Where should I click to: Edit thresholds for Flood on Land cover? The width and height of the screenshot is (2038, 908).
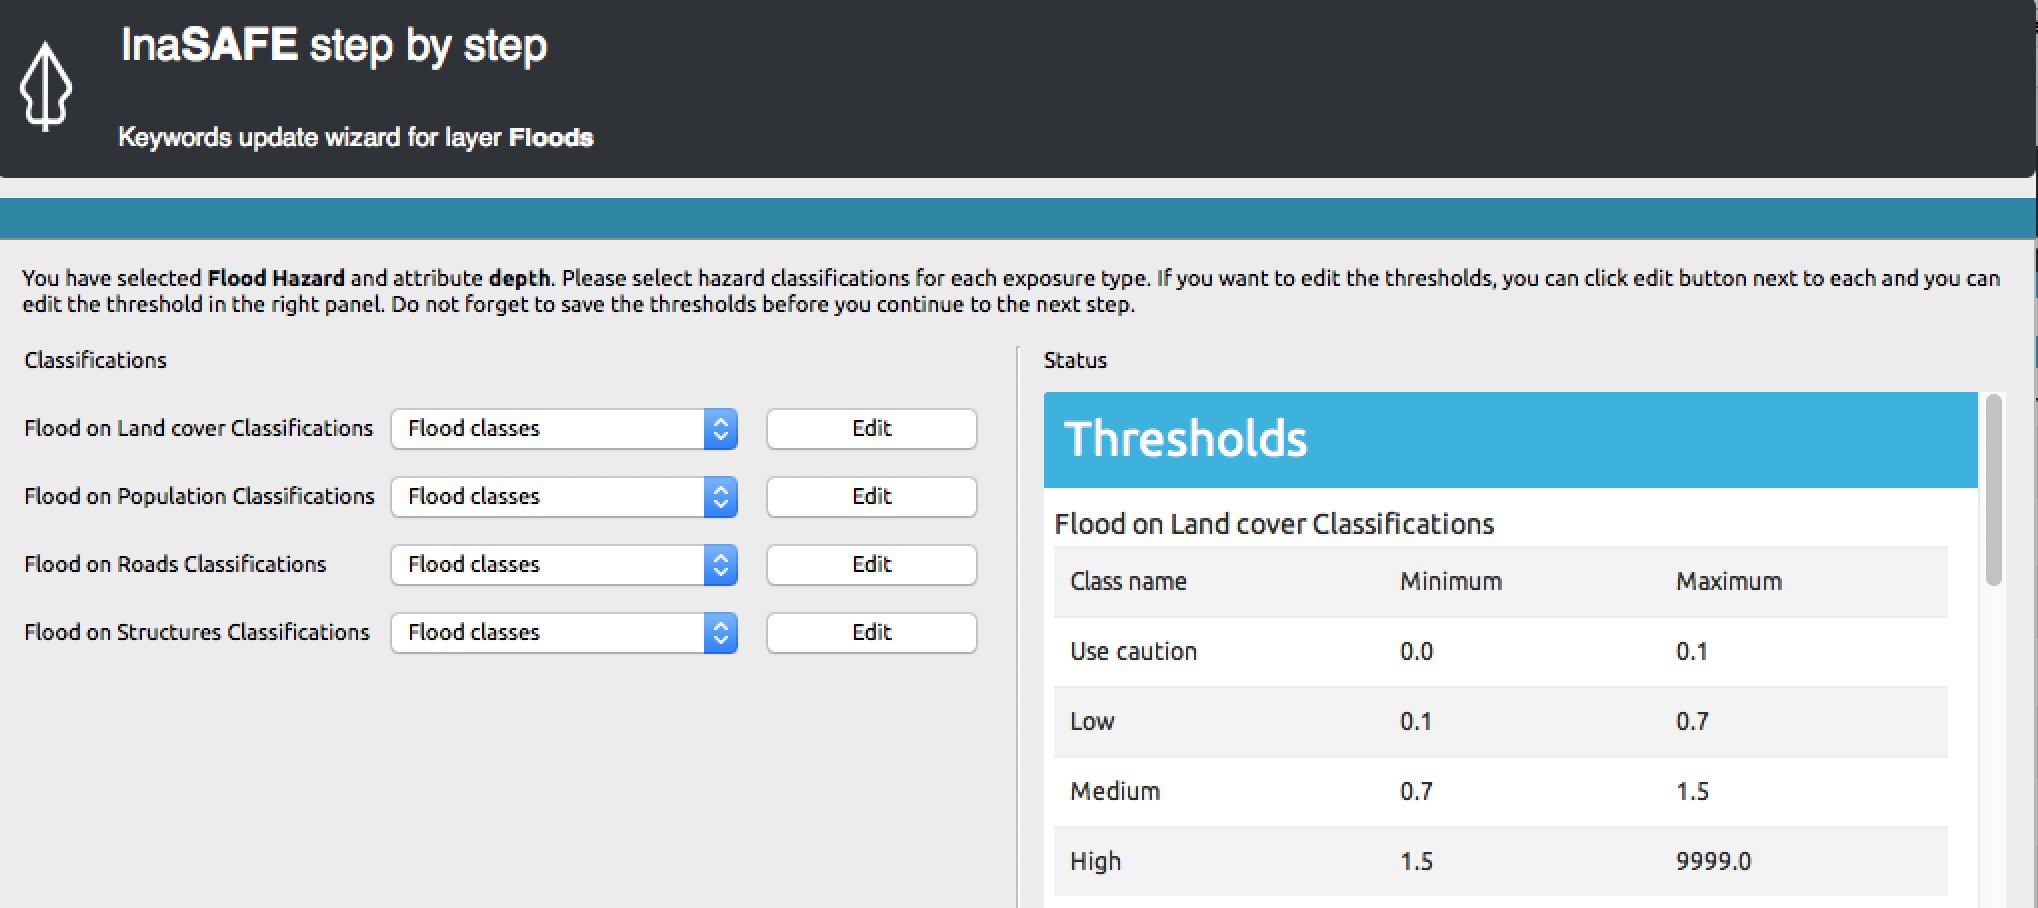(871, 429)
